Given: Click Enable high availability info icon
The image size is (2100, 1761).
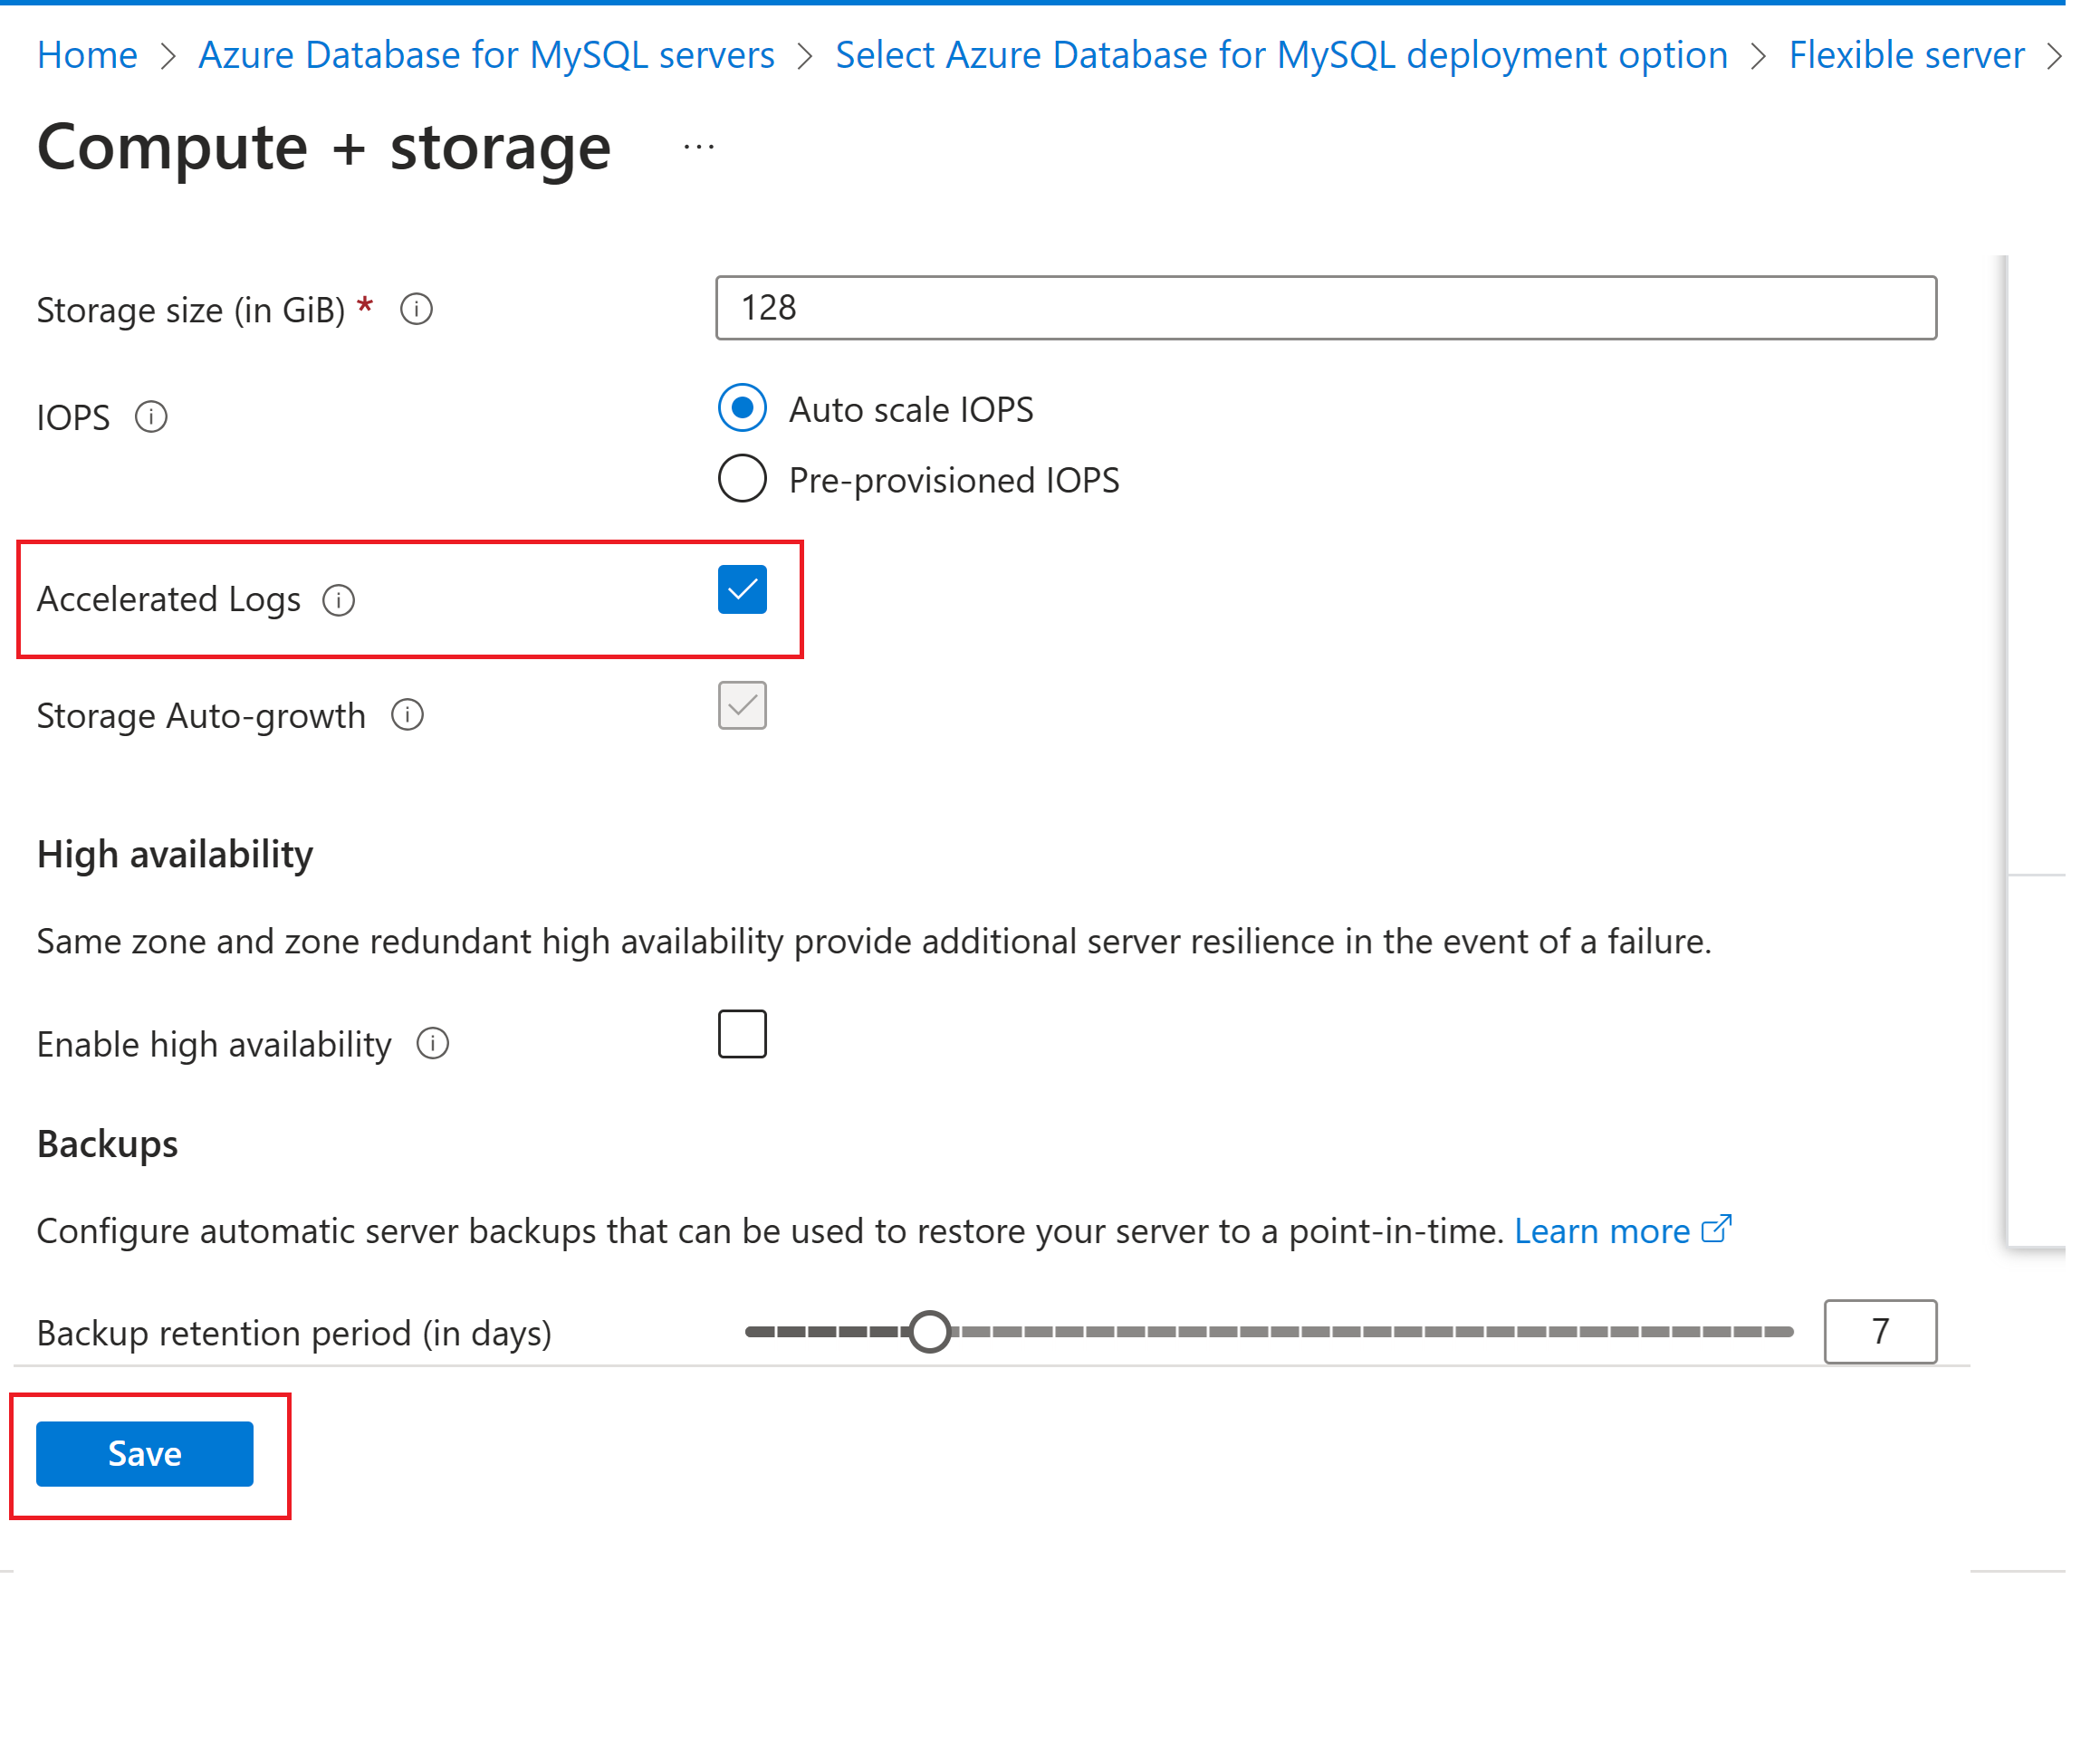Looking at the screenshot, I should [x=433, y=1044].
